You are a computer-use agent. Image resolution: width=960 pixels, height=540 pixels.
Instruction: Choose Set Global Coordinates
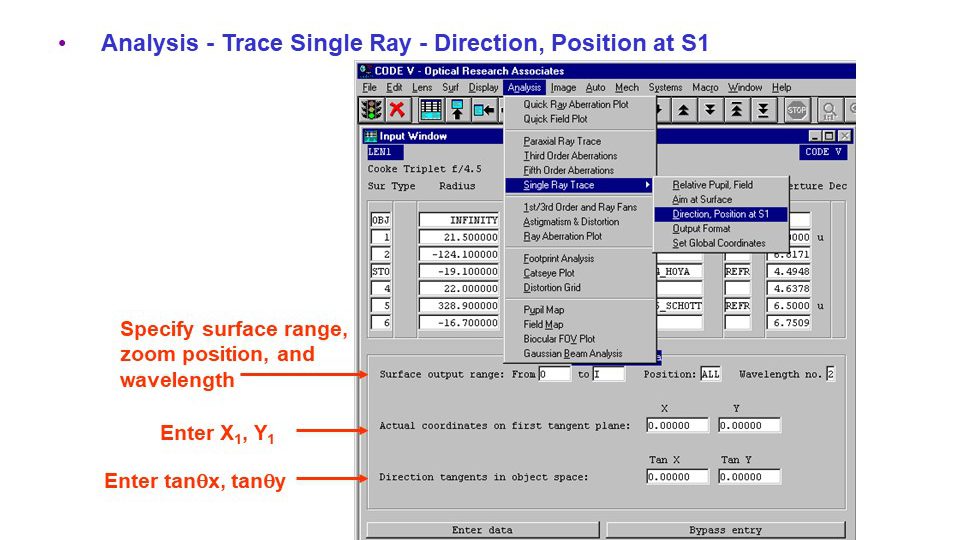pyautogui.click(x=721, y=243)
